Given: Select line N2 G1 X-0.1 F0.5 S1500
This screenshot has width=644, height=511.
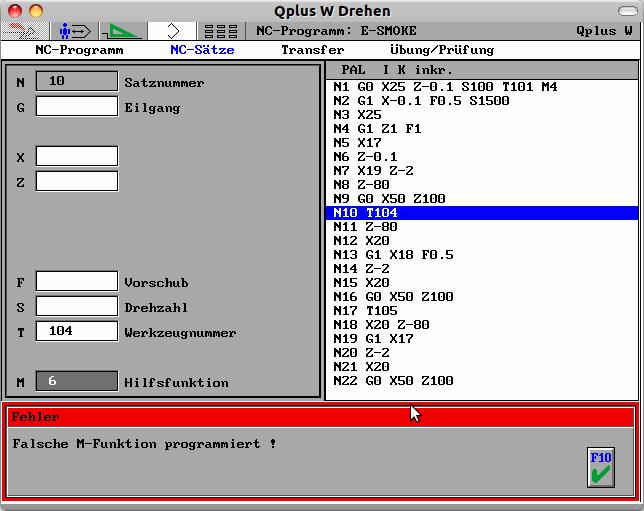Looking at the screenshot, I should point(482,101).
